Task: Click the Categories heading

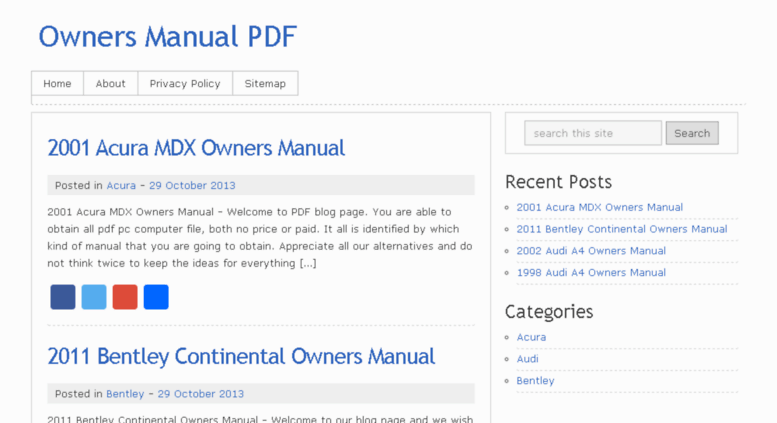Action: pyautogui.click(x=549, y=312)
